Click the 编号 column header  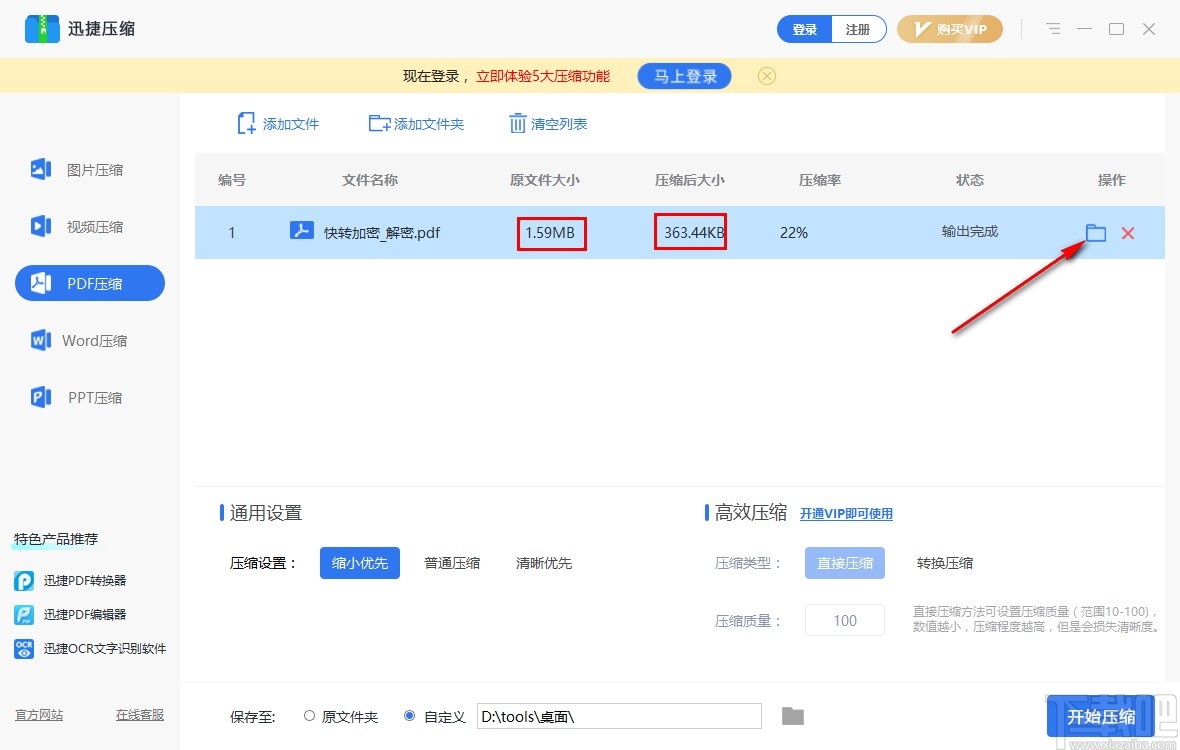pyautogui.click(x=232, y=180)
